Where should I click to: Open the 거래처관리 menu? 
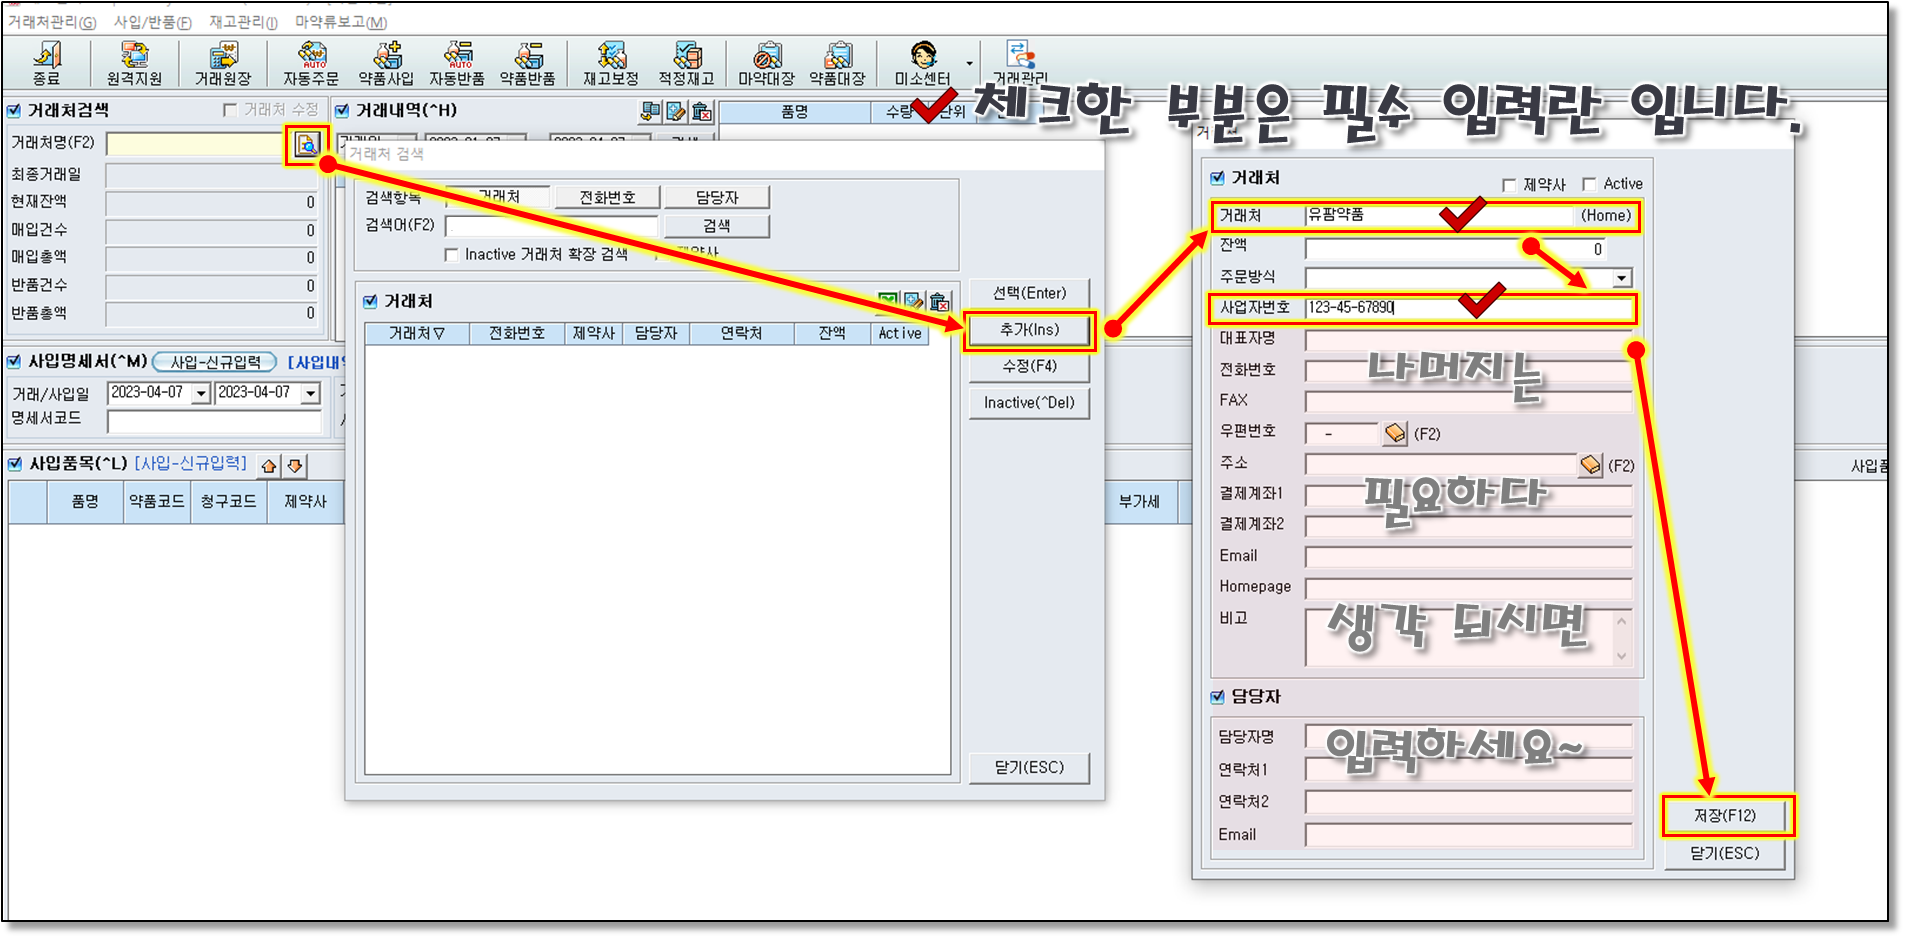52,22
